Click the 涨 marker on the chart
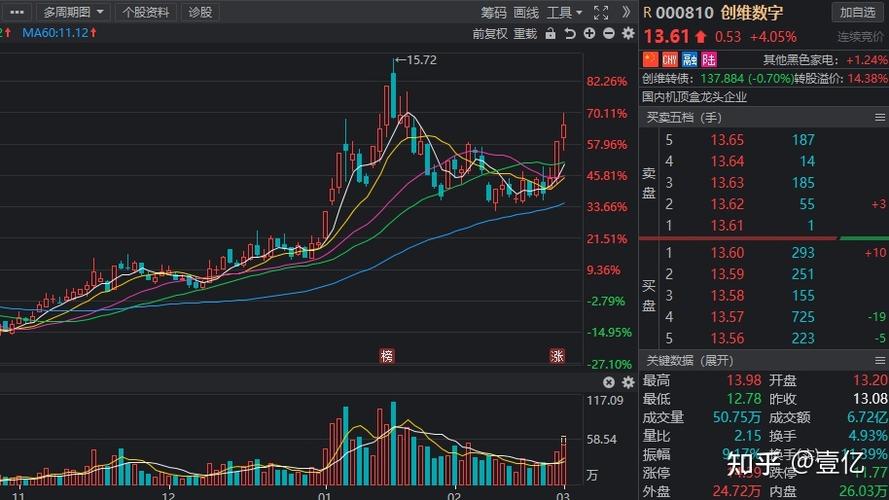This screenshot has height=500, width=889. [x=557, y=356]
